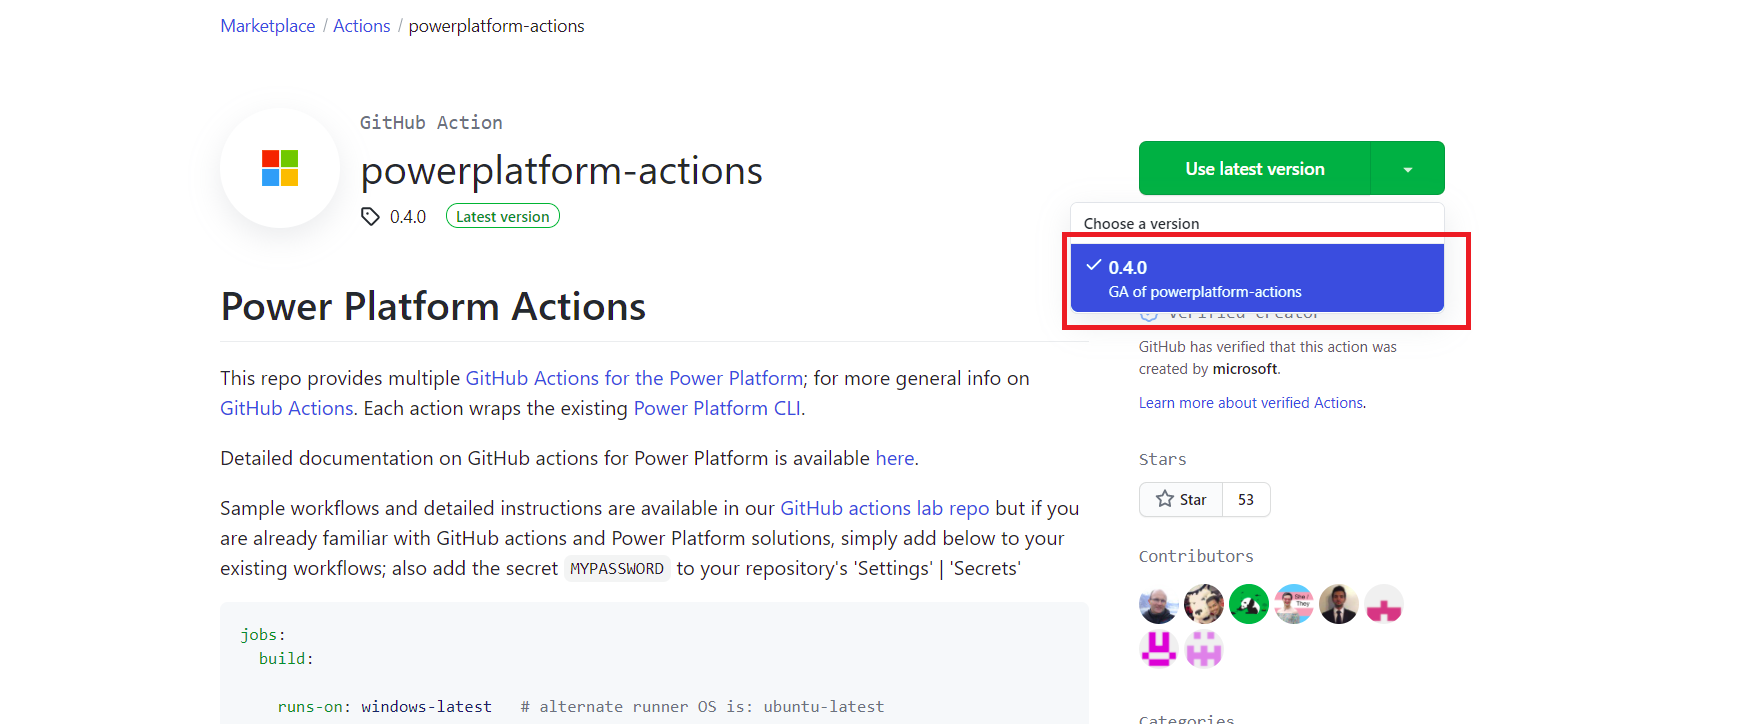
Task: Open the GitHub actions lab repo link
Action: (885, 508)
